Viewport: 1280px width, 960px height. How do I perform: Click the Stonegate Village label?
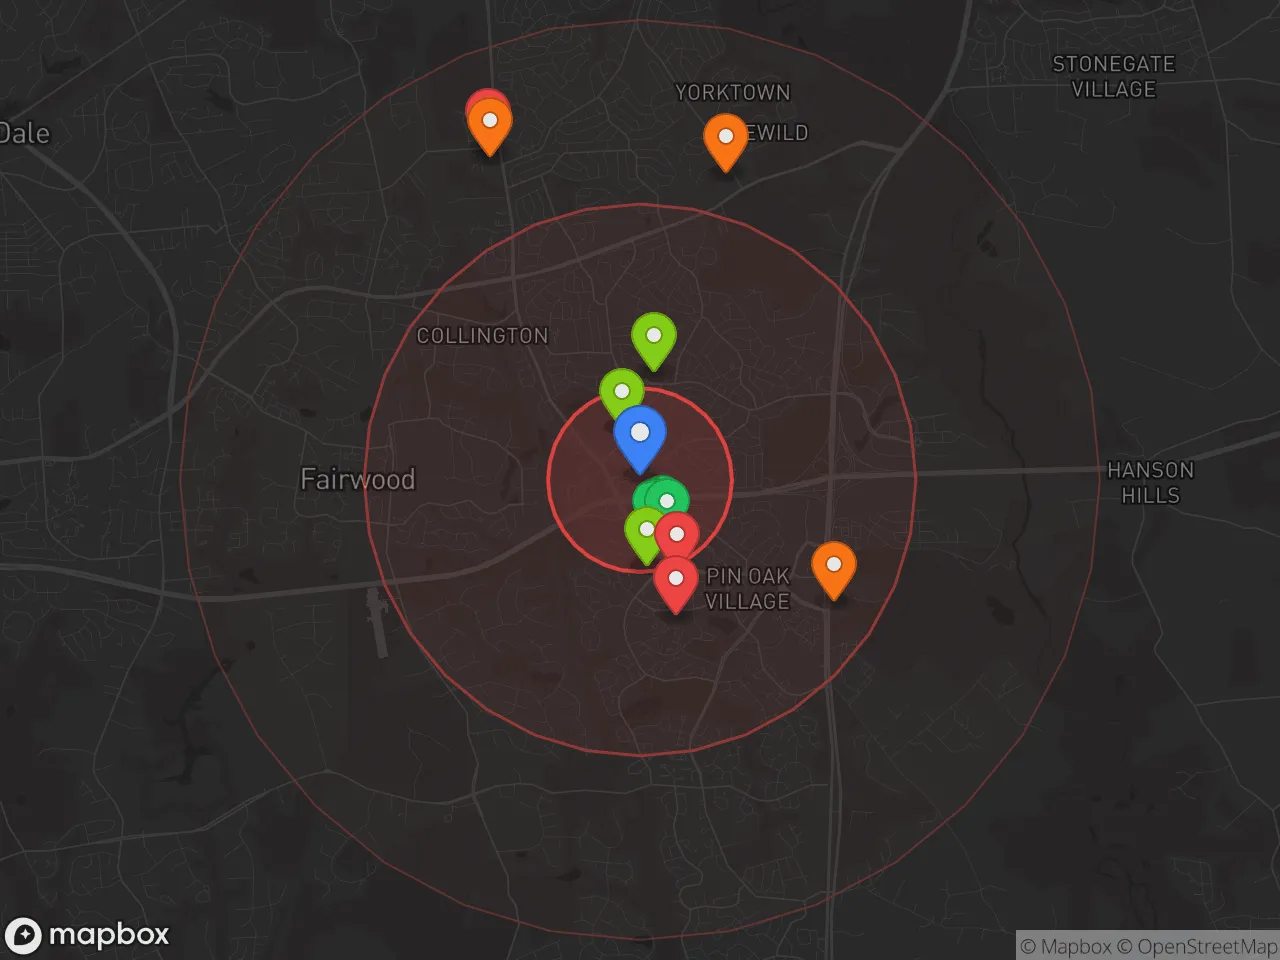point(1113,76)
